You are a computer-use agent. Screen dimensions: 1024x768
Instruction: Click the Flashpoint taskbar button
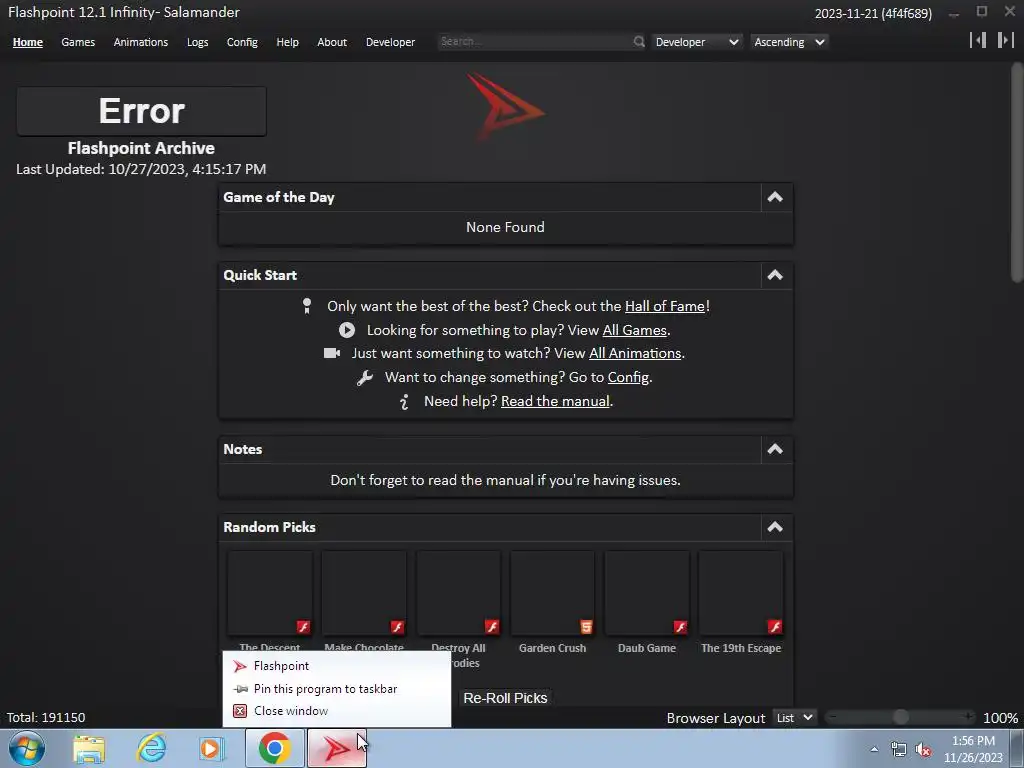coord(336,748)
